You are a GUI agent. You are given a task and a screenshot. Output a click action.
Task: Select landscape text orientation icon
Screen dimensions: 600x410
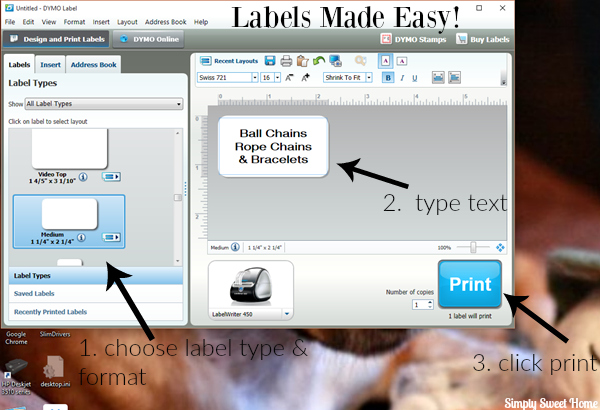401,61
